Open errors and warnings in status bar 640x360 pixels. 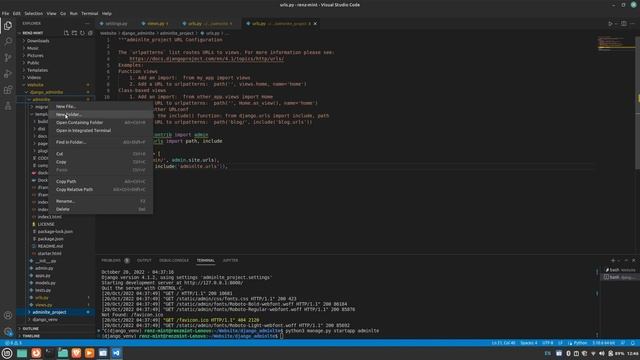tap(13, 343)
